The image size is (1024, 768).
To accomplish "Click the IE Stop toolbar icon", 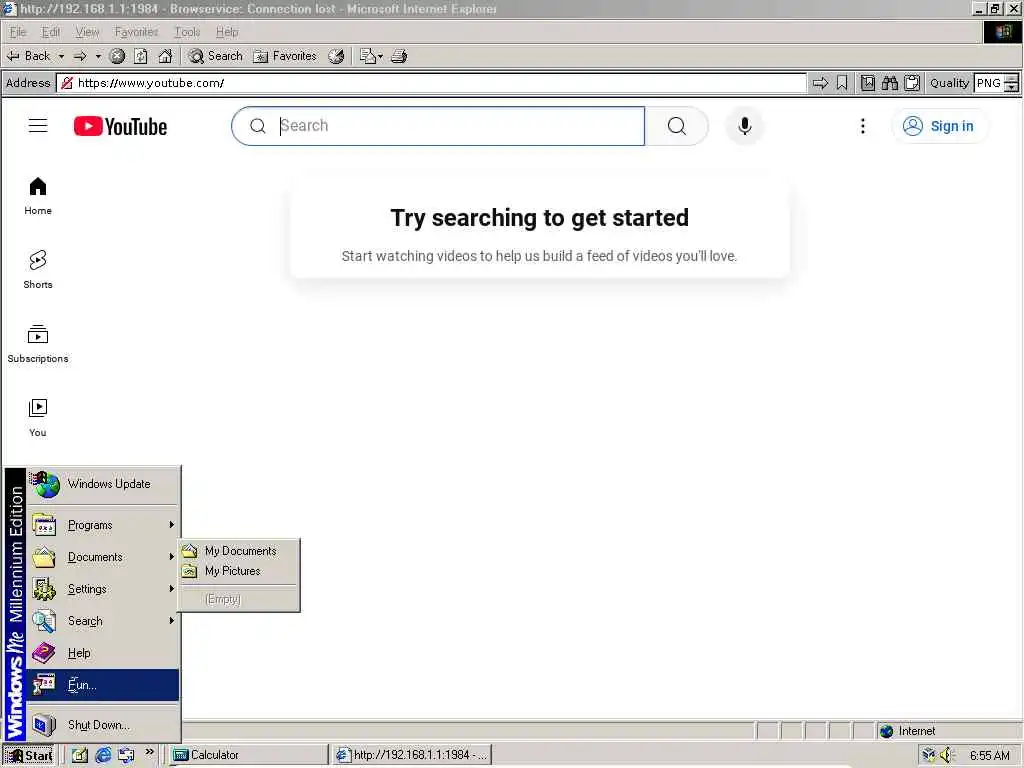I will [x=117, y=56].
